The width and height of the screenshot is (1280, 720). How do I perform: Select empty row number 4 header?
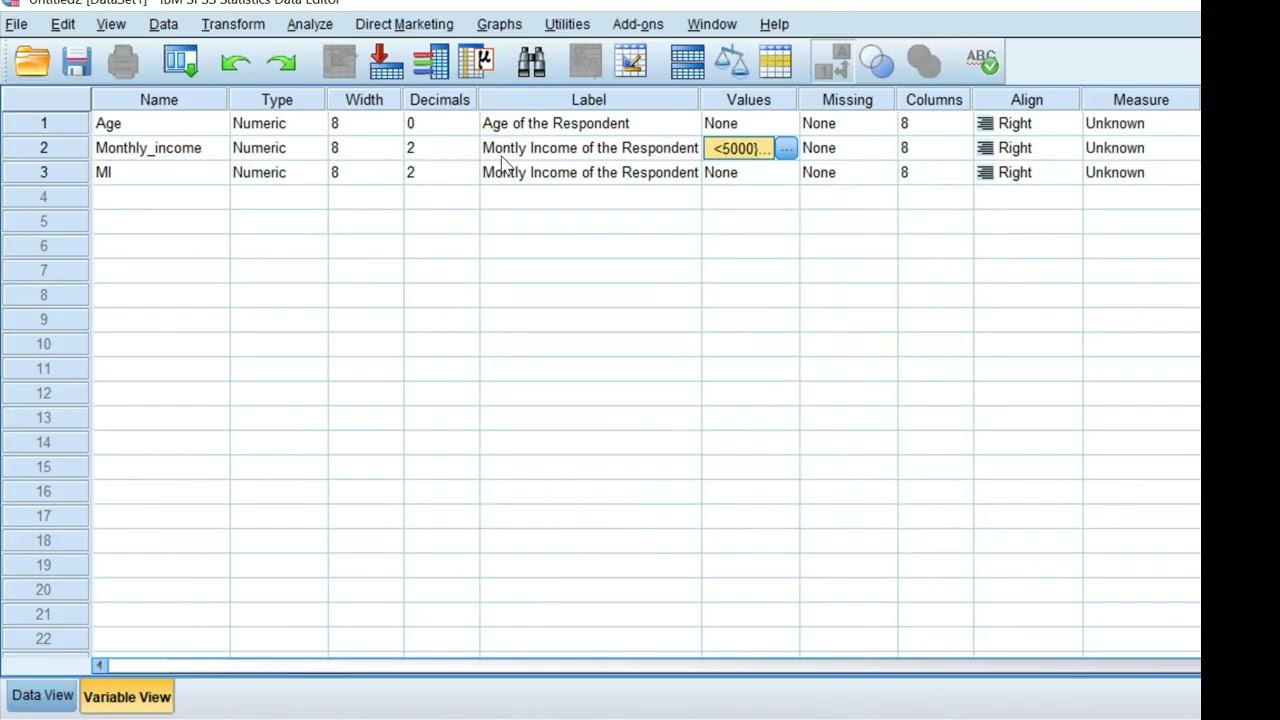(44, 197)
